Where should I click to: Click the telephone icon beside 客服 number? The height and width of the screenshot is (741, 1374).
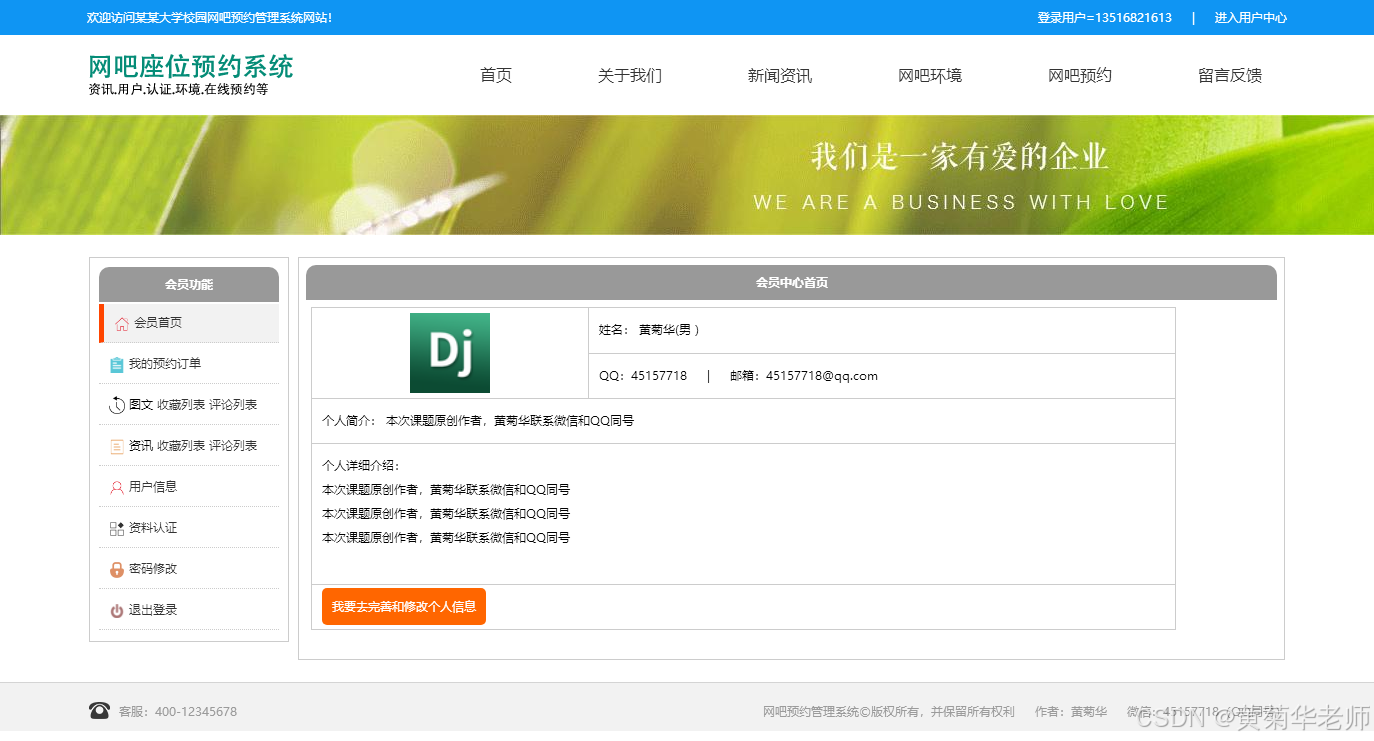98,710
